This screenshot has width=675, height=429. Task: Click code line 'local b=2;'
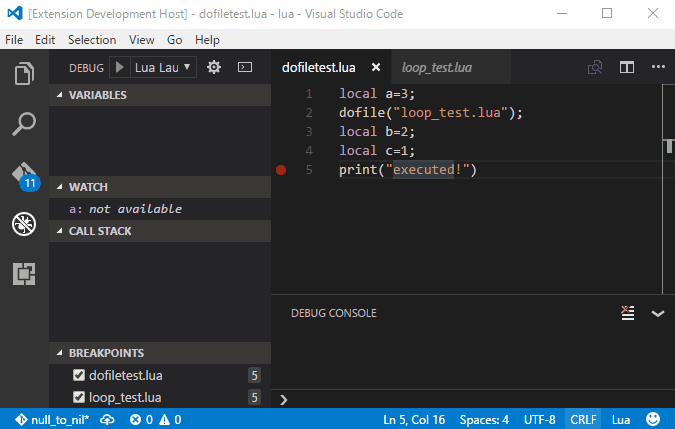[377, 132]
